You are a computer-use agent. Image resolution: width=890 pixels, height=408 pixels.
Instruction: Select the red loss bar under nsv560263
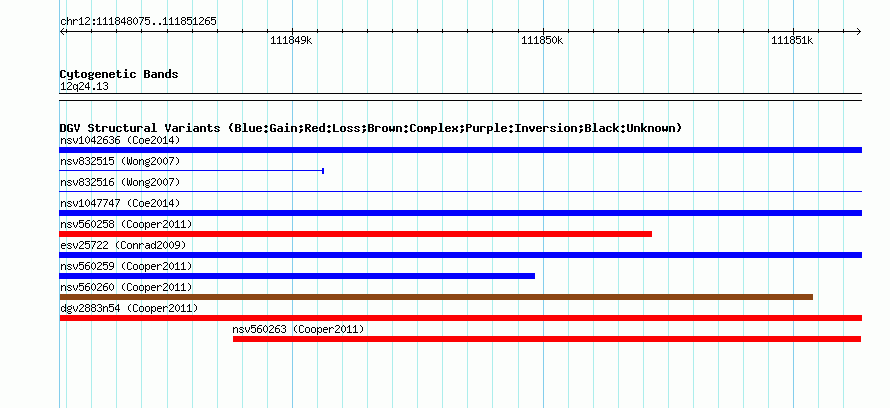pyautogui.click(x=547, y=339)
